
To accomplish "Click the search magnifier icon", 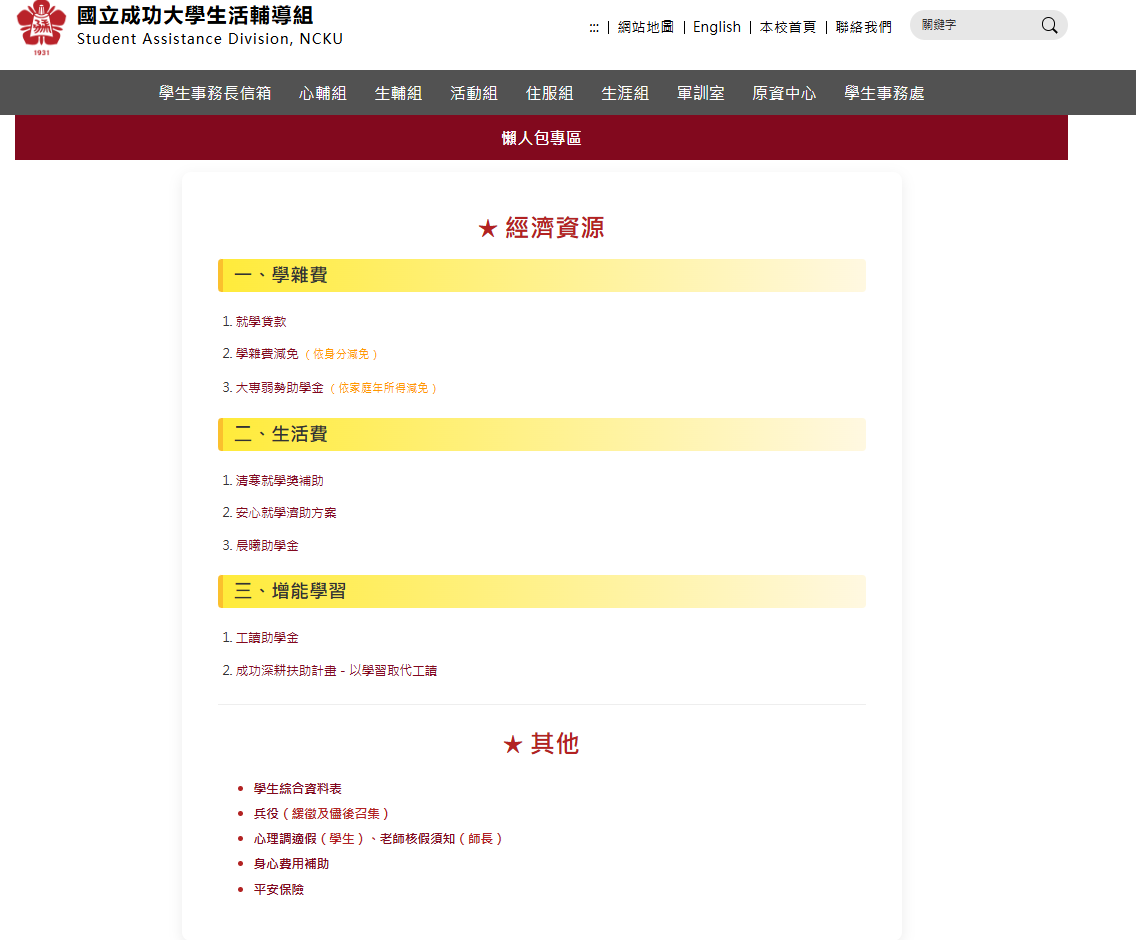I will pos(1049,26).
